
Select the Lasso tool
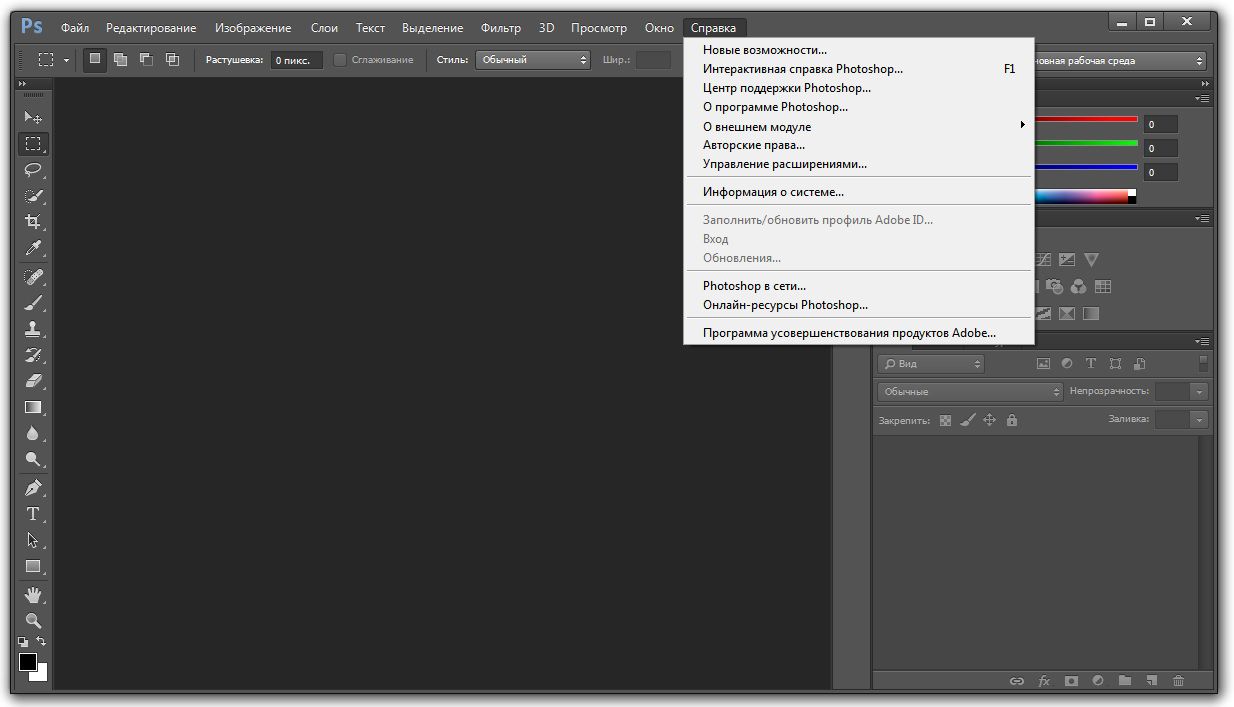coord(33,170)
